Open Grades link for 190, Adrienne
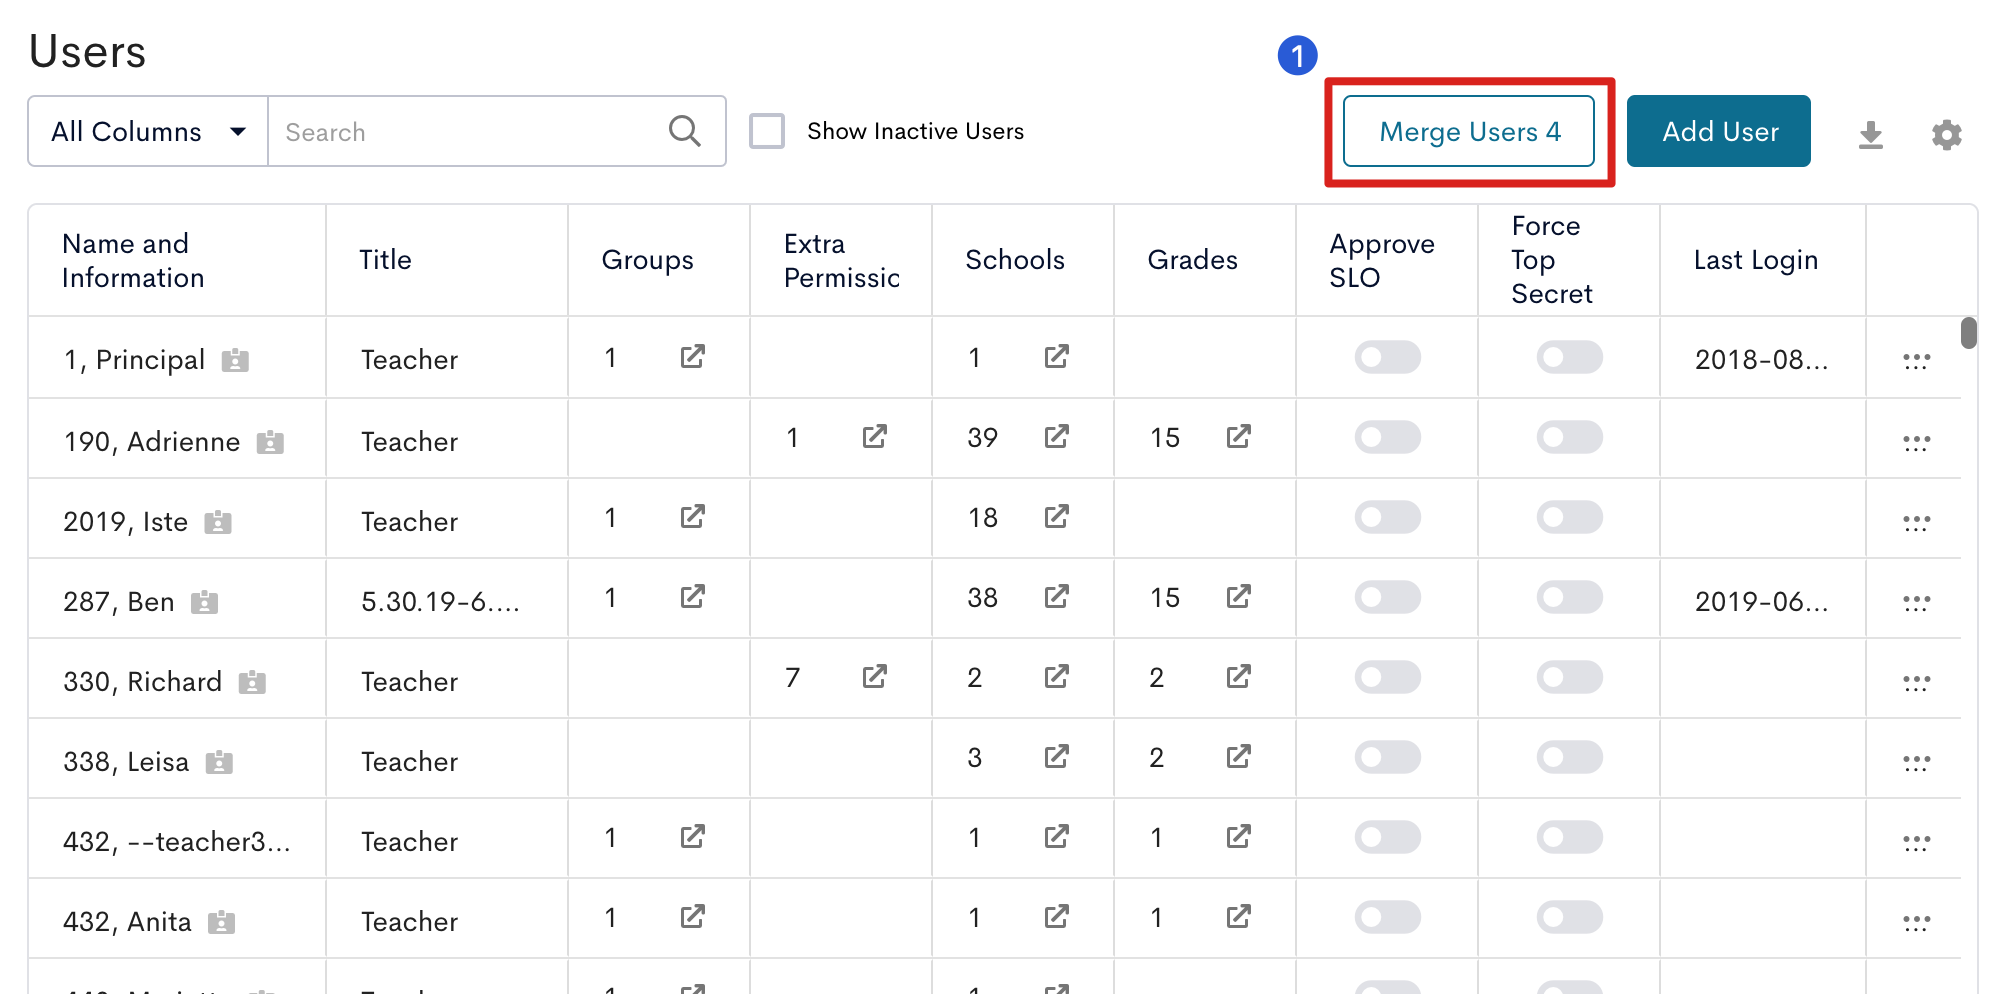The width and height of the screenshot is (2006, 994). pos(1239,437)
